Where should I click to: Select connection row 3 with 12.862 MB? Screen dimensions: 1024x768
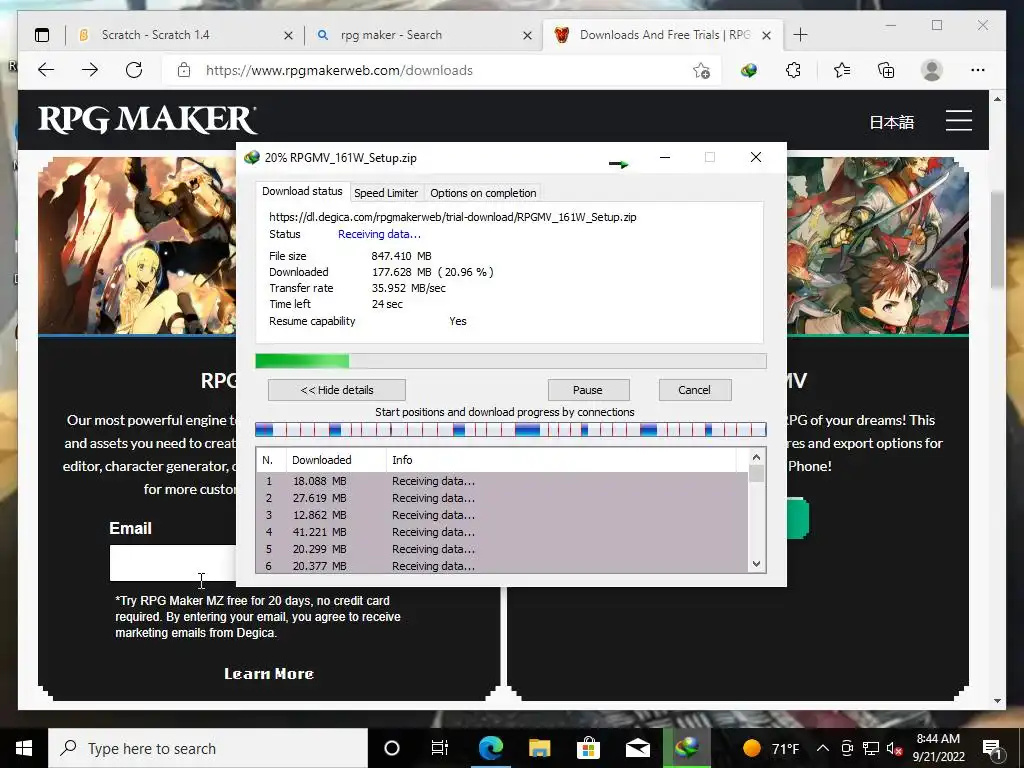coord(502,515)
